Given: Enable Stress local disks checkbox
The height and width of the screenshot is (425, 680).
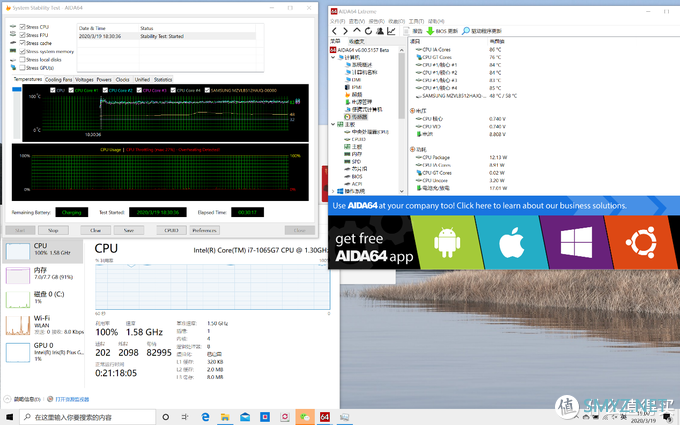Looking at the screenshot, I should click(23, 59).
